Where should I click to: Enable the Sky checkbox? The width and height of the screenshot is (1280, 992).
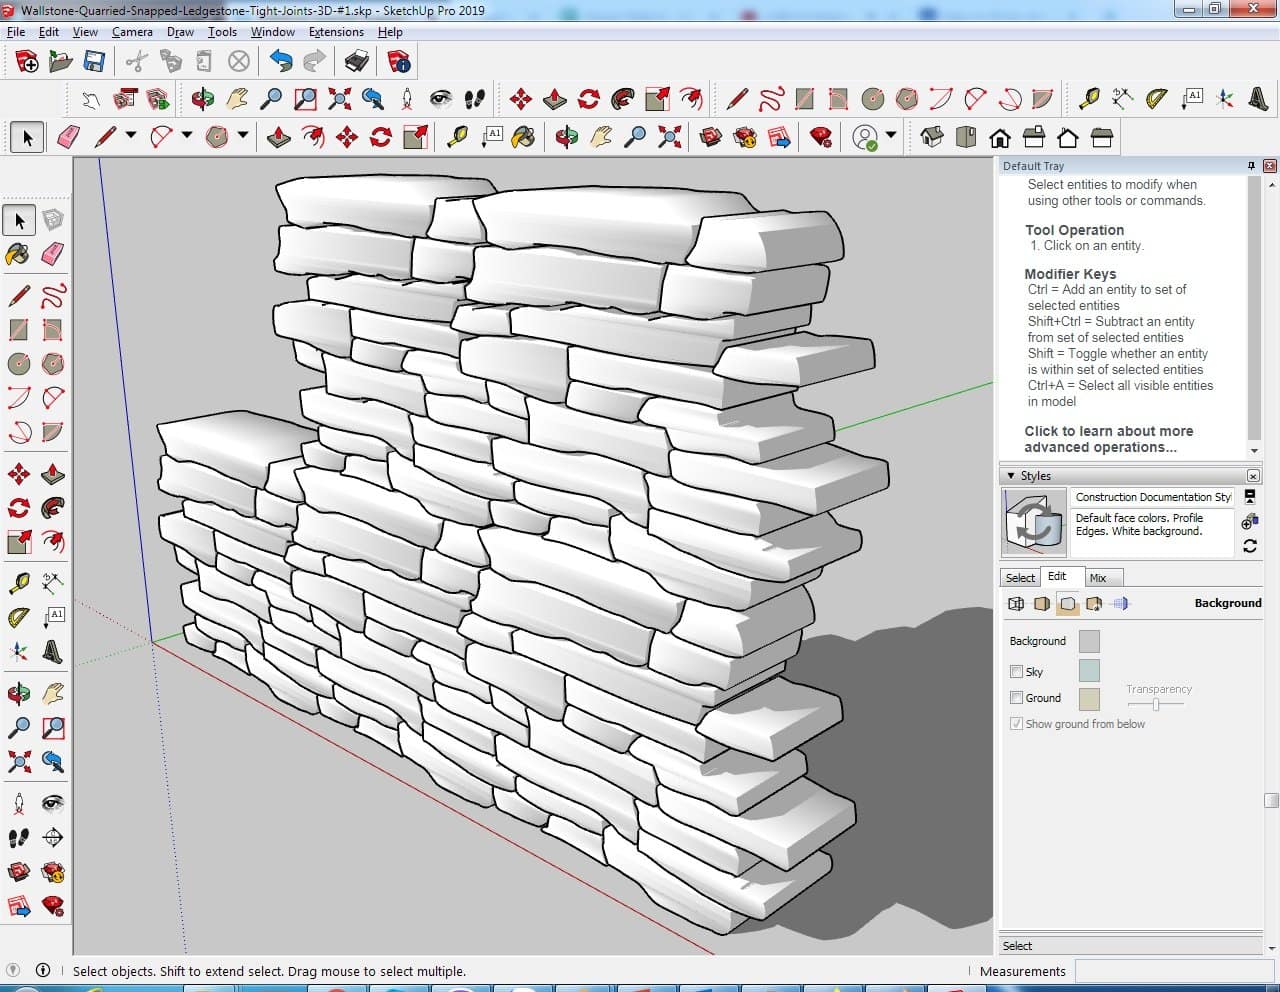click(1016, 672)
